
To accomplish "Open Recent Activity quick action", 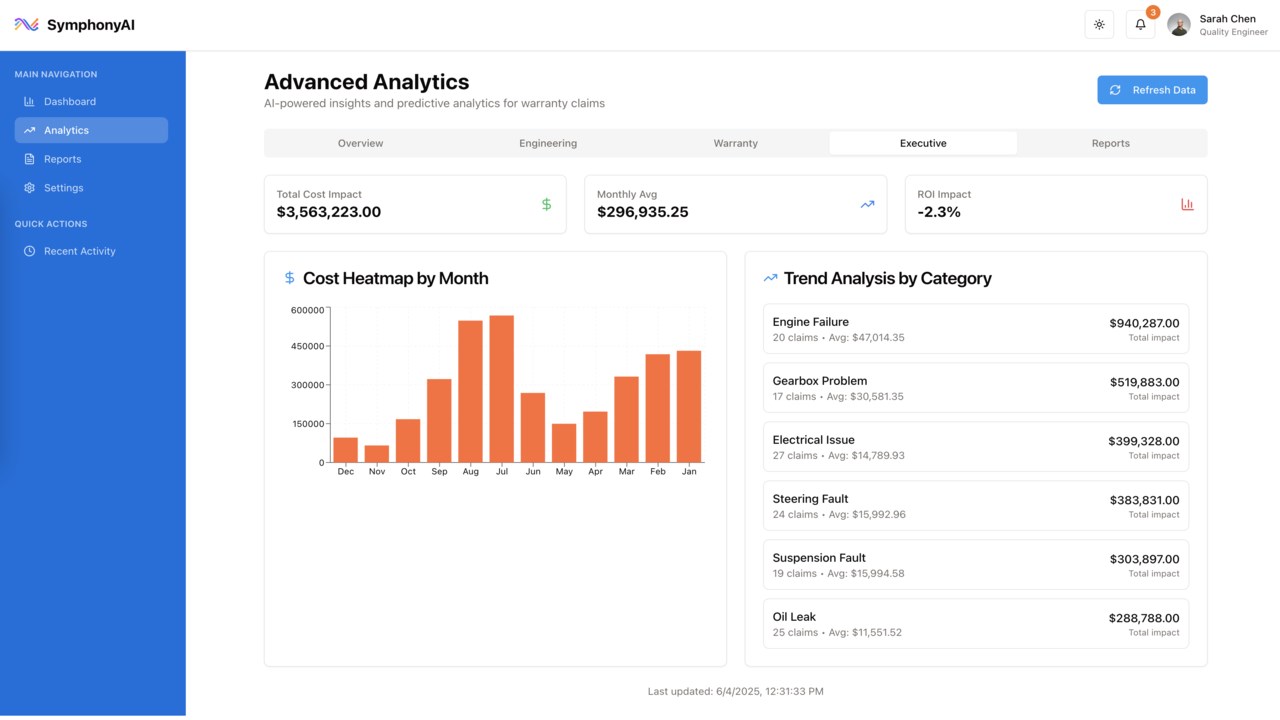I will (79, 251).
